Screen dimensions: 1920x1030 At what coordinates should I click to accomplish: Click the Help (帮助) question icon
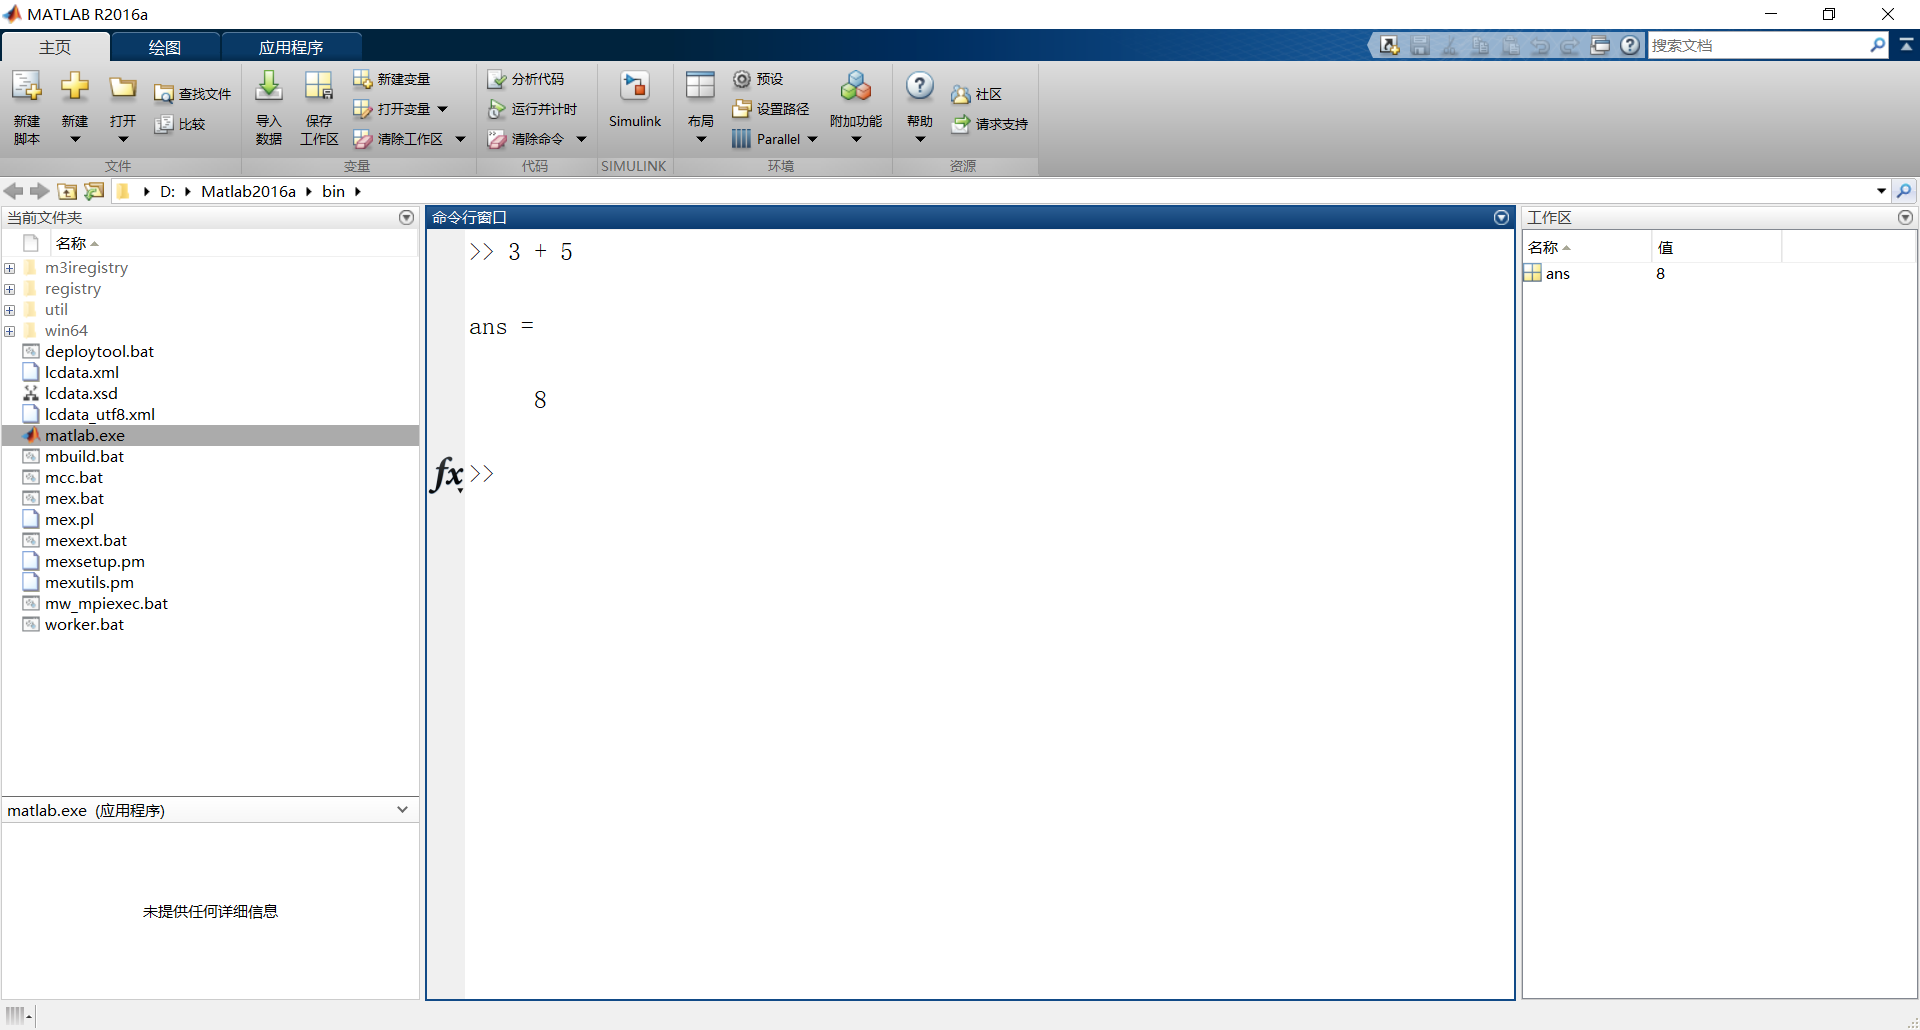point(920,87)
